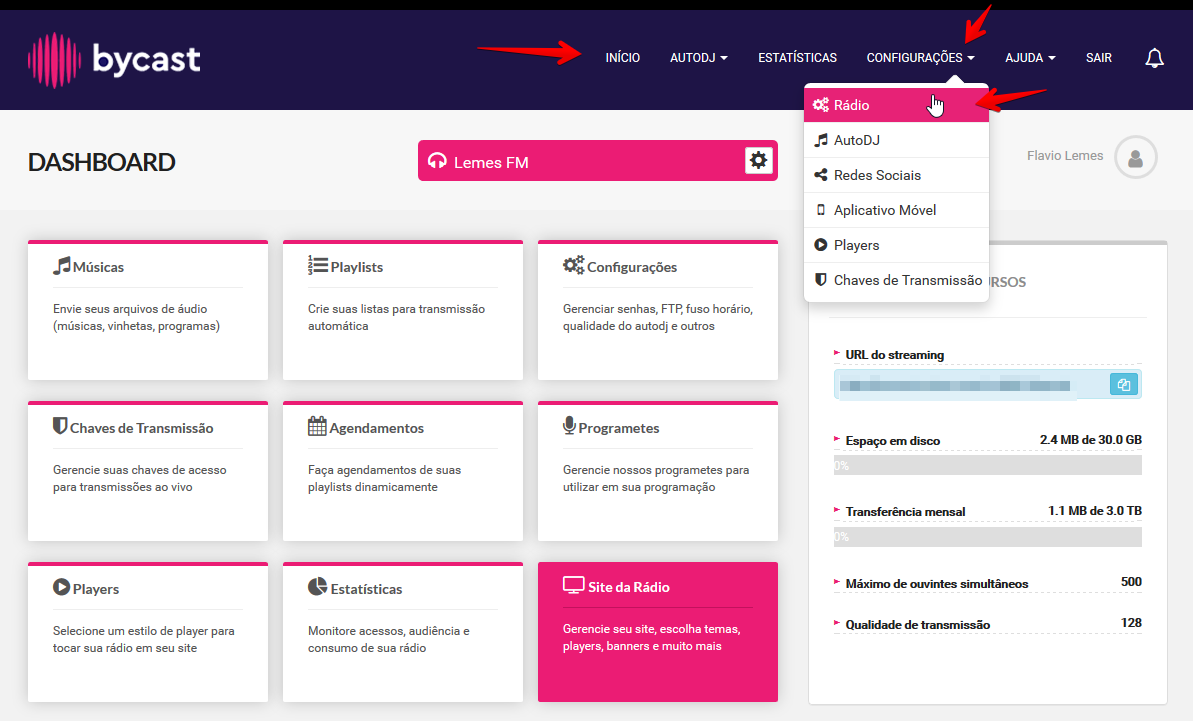
Task: Click 'Qualidade de transmissão' label
Action: pos(918,625)
